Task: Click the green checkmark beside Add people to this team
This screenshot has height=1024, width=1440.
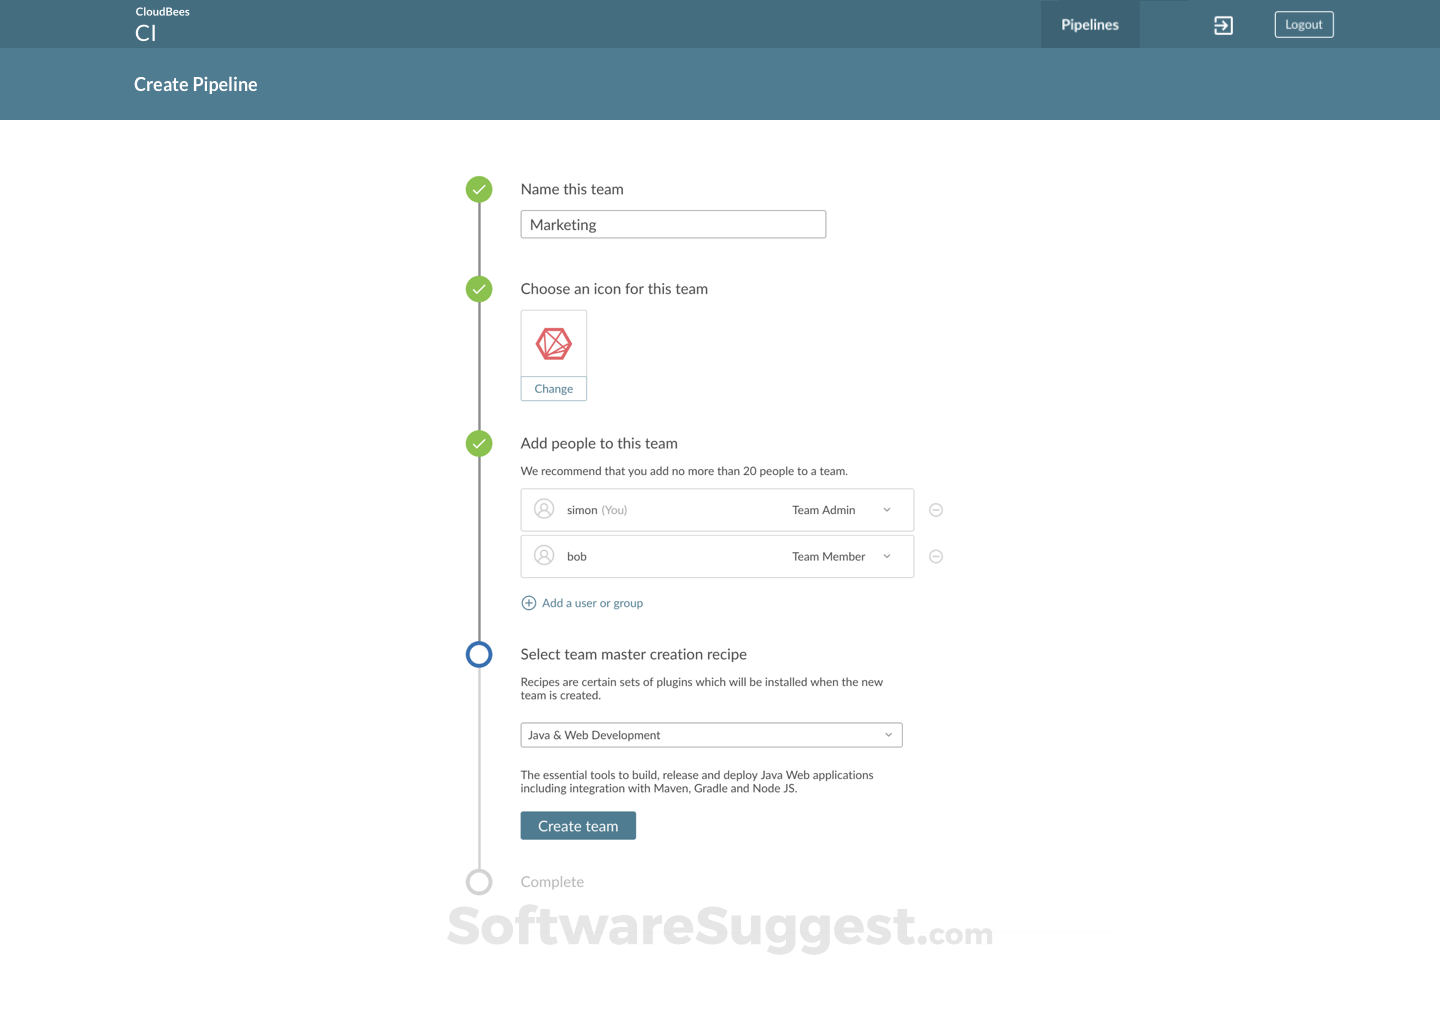Action: point(479,443)
